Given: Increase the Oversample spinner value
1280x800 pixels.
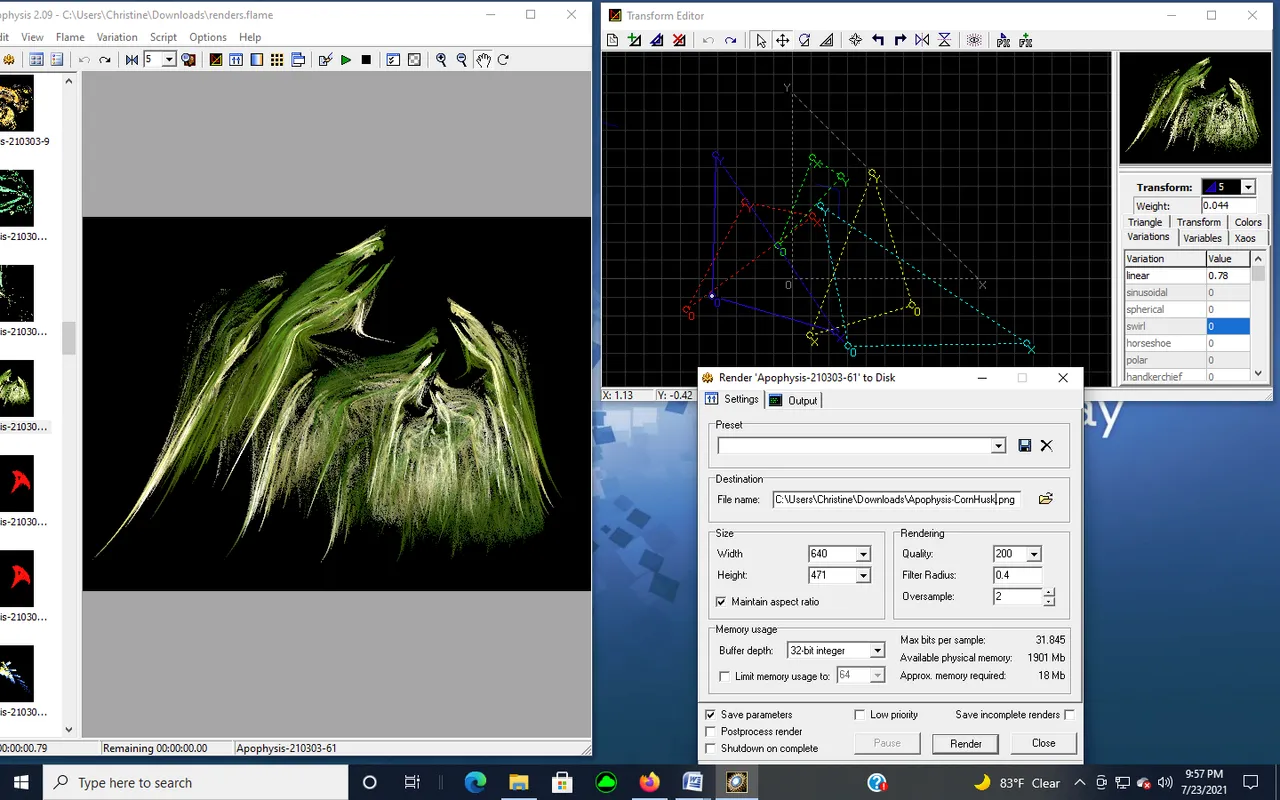Looking at the screenshot, I should point(1049,592).
